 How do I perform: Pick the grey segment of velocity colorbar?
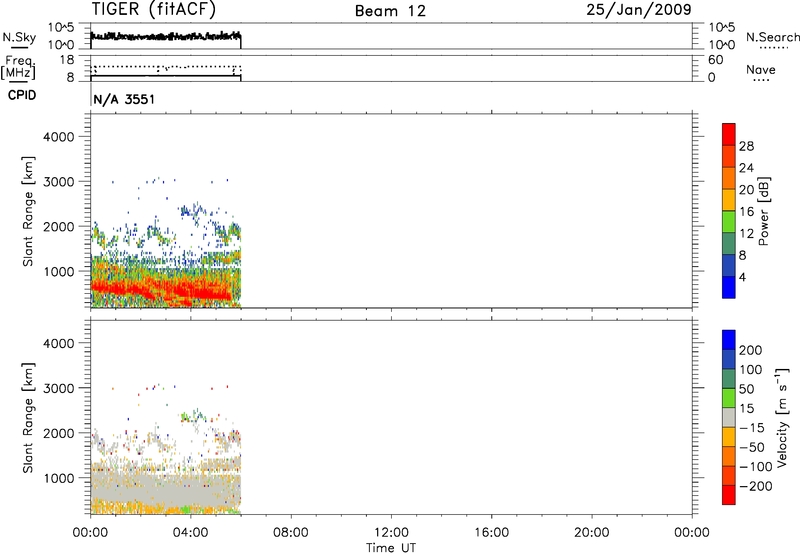pos(729,417)
